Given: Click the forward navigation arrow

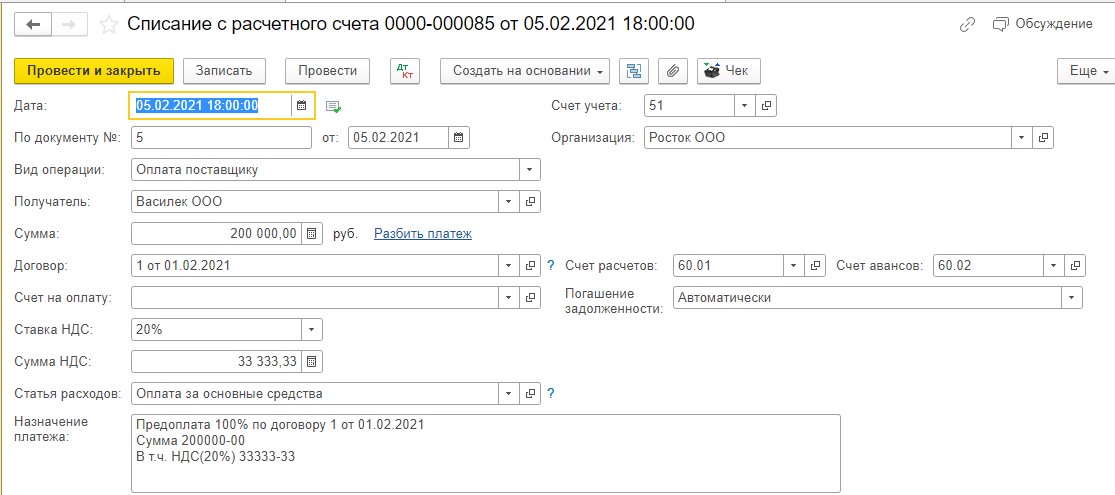Looking at the screenshot, I should coord(70,24).
